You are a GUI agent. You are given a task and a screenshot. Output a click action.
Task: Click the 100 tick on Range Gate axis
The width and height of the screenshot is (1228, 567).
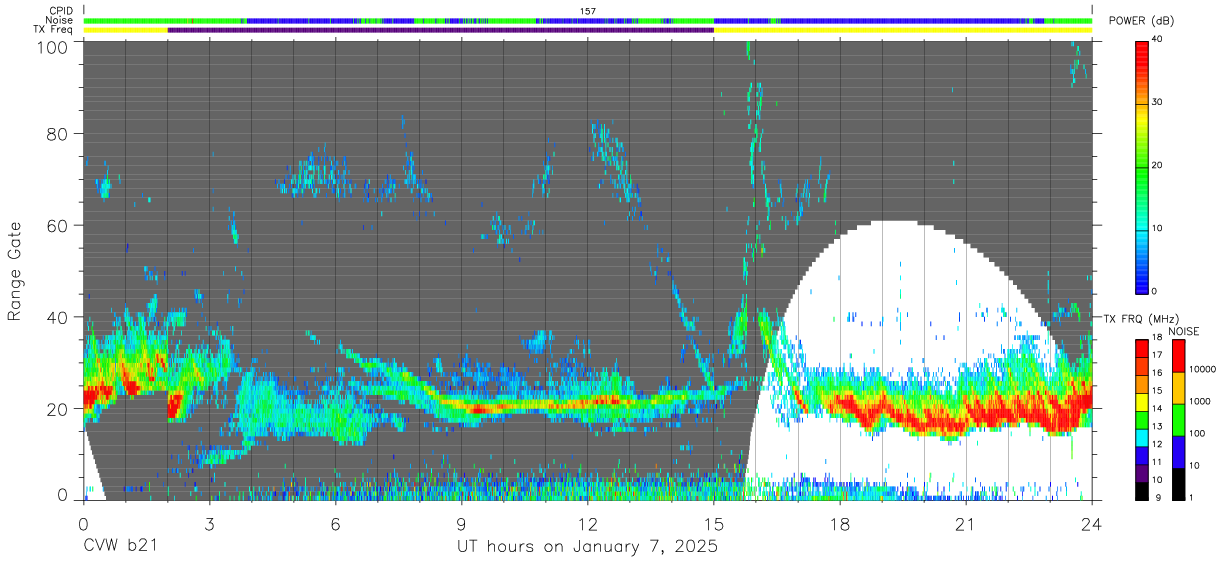click(54, 47)
